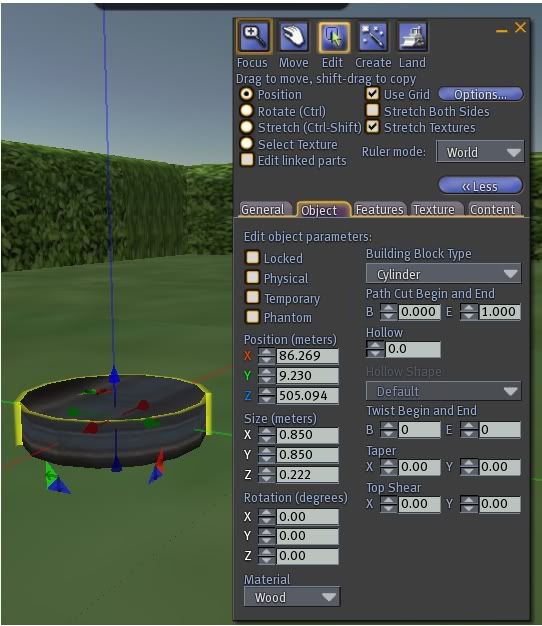Check the Phantom option
The height and width of the screenshot is (626, 542).
pos(252,317)
